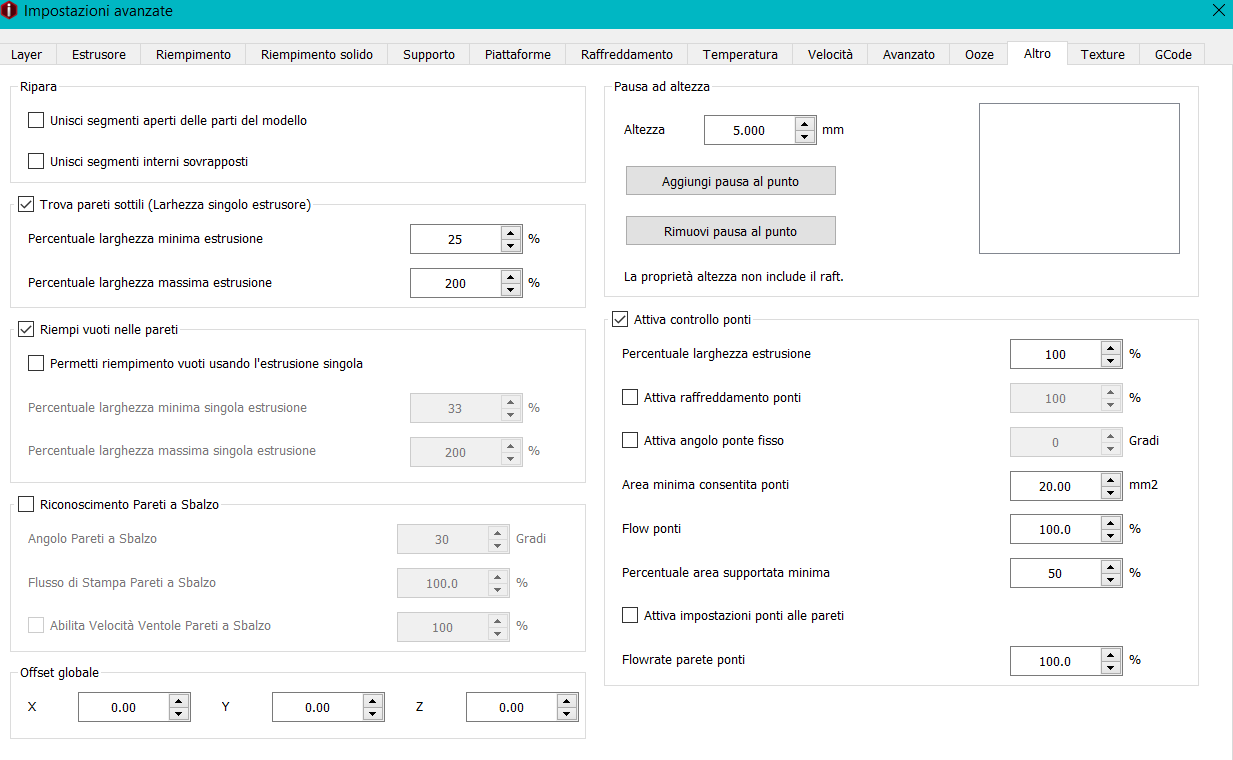Click the Offset globale Y input field
Image resolution: width=1233 pixels, height=760 pixels.
316,708
